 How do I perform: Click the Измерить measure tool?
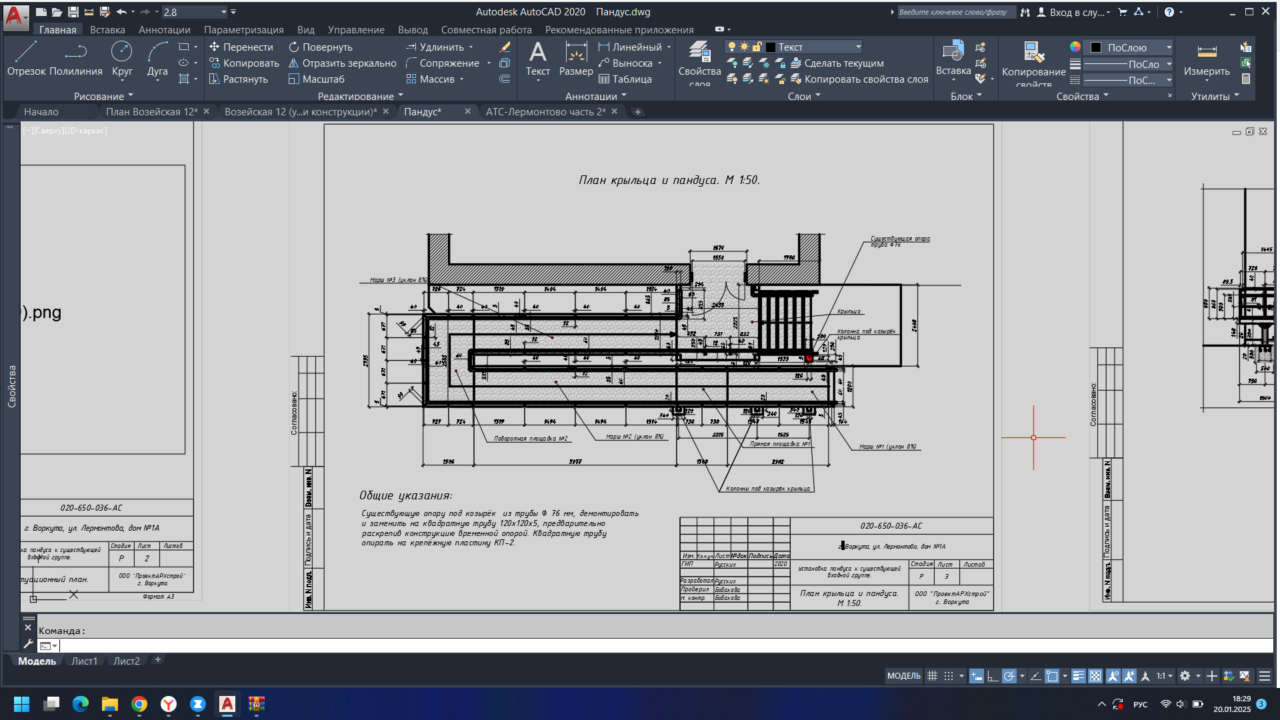point(1207,59)
